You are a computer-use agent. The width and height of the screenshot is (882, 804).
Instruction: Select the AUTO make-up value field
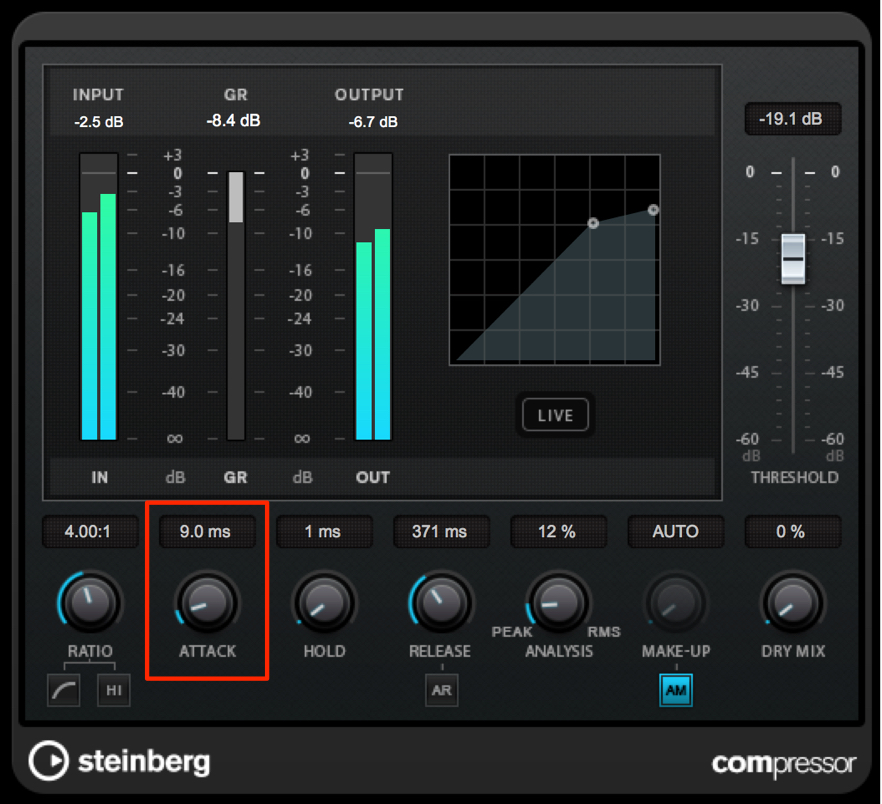click(676, 532)
